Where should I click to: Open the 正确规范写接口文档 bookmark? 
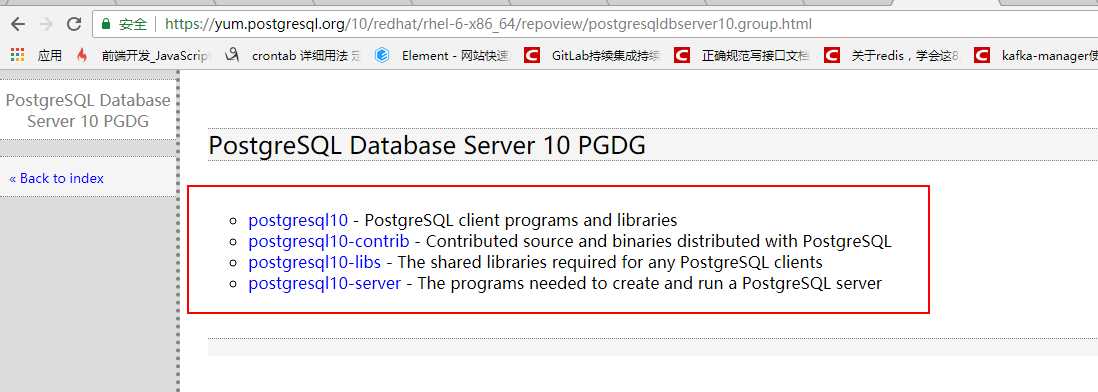756,55
